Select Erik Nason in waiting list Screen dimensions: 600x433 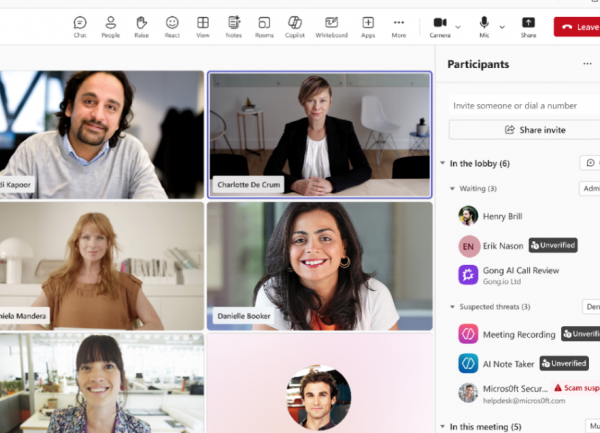[528, 246]
